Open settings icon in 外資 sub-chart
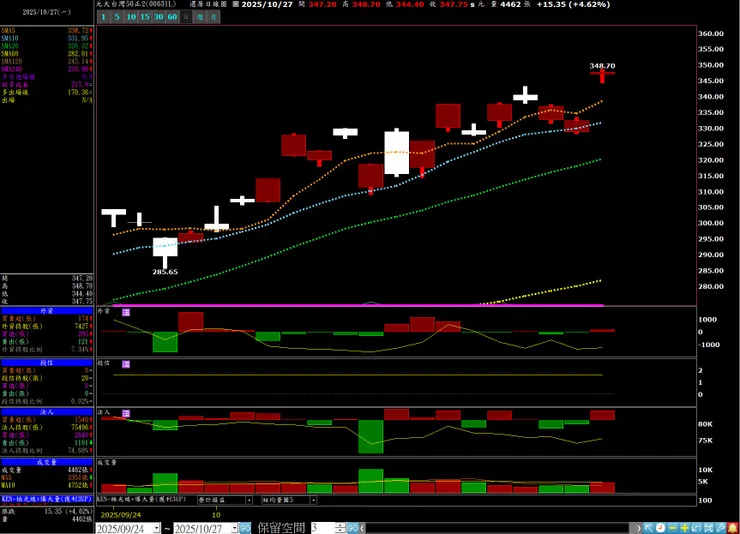The width and height of the screenshot is (740, 534). (x=126, y=312)
